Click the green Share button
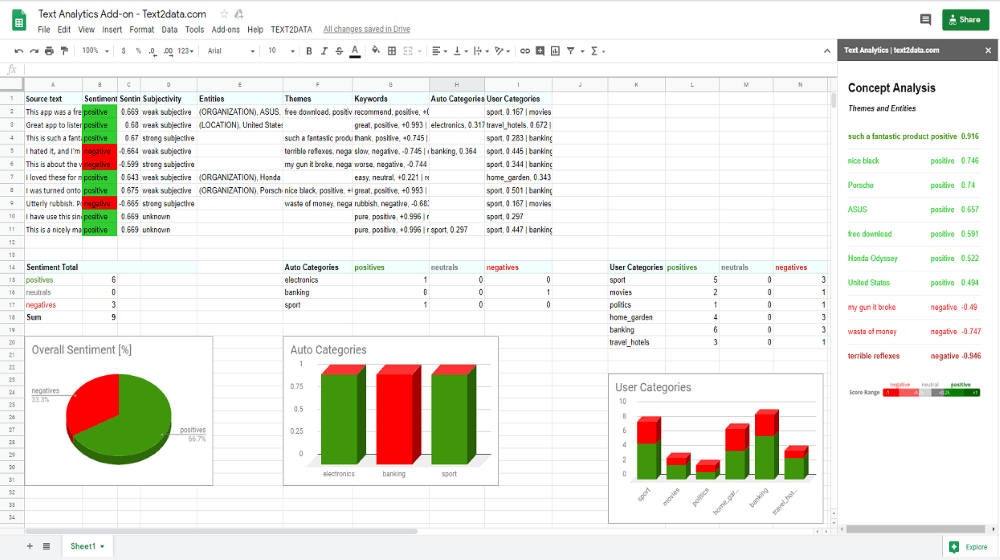1000x560 pixels. pos(965,20)
